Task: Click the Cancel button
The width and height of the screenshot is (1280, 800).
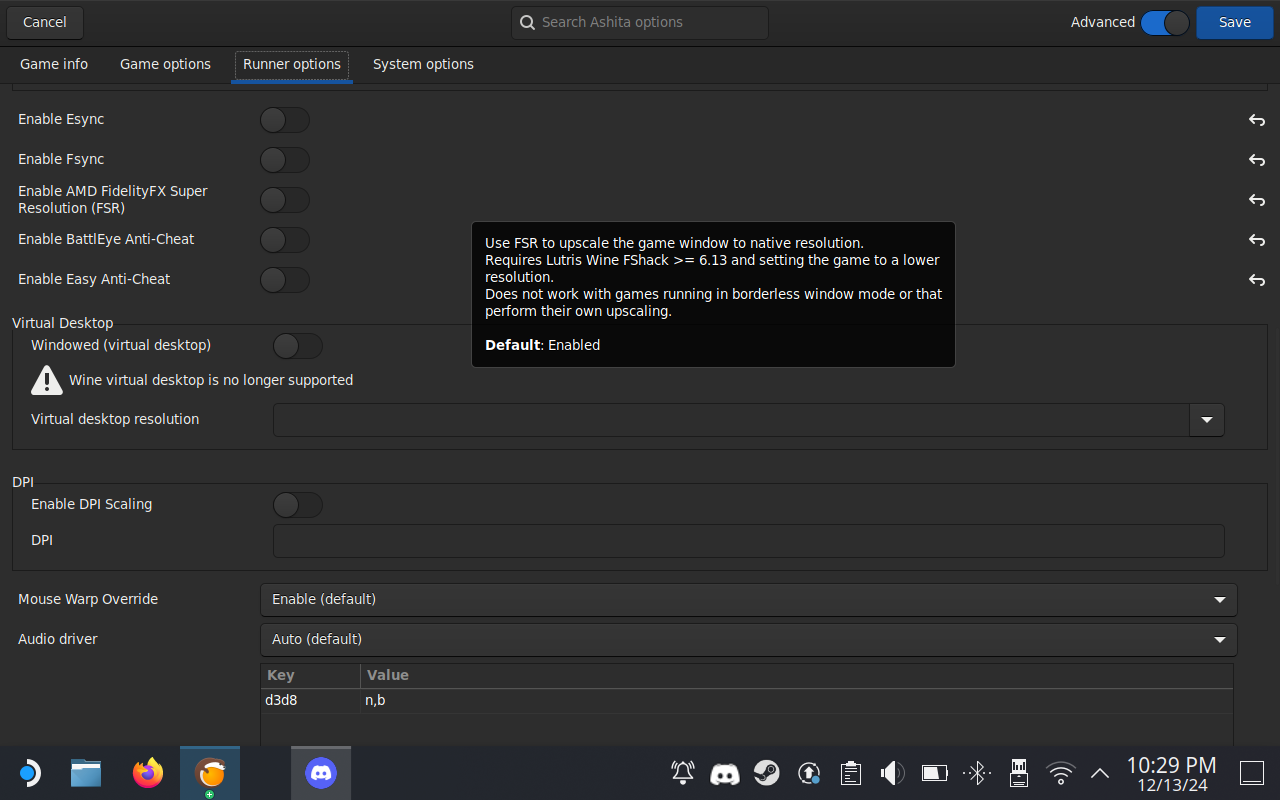Action: [45, 22]
